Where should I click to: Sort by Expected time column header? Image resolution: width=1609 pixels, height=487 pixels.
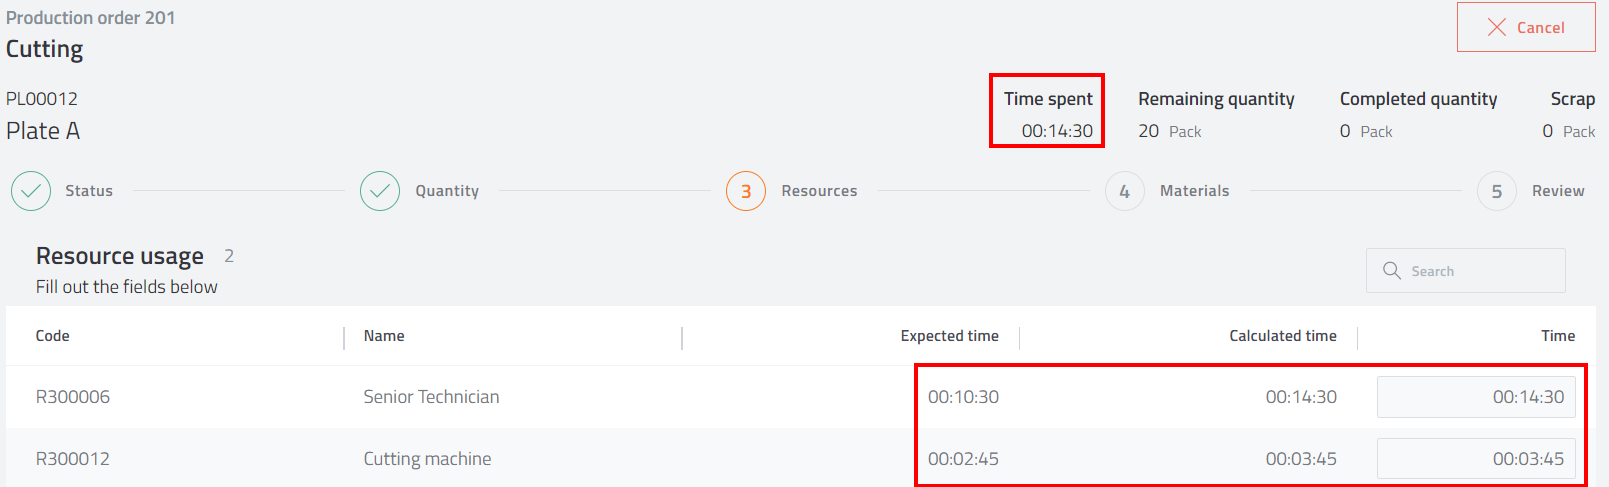tap(949, 336)
